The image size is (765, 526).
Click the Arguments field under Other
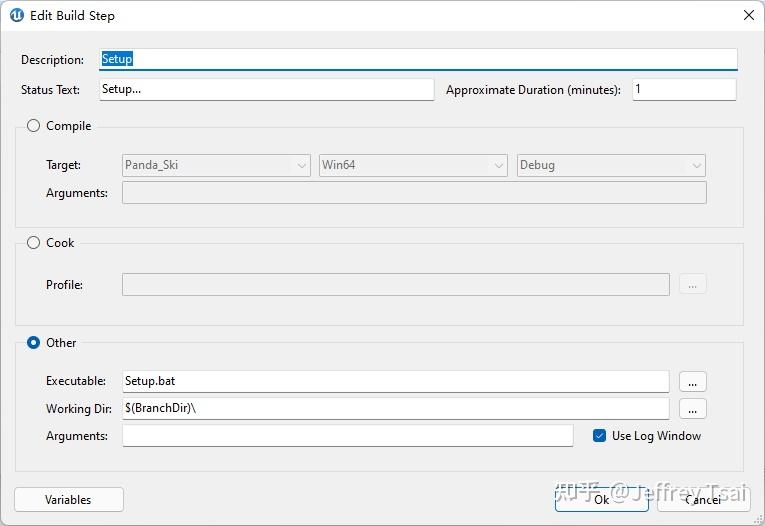point(347,436)
